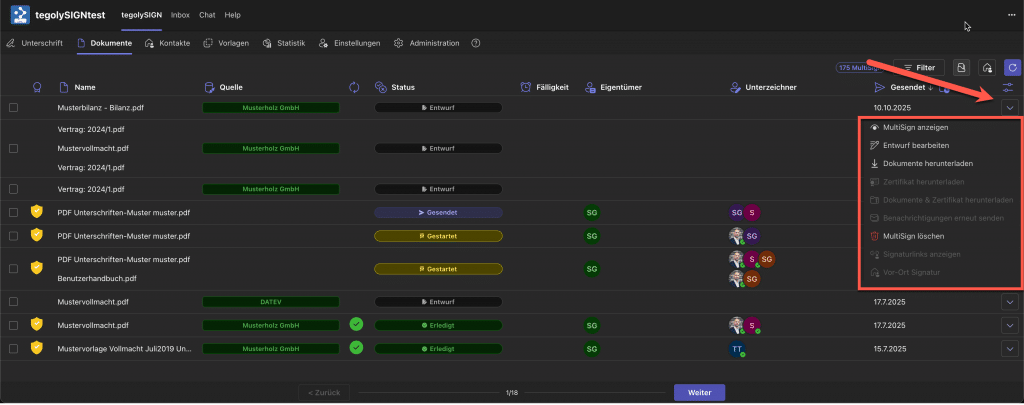Open the Filter button
This screenshot has height=405, width=1024.
(x=919, y=67)
